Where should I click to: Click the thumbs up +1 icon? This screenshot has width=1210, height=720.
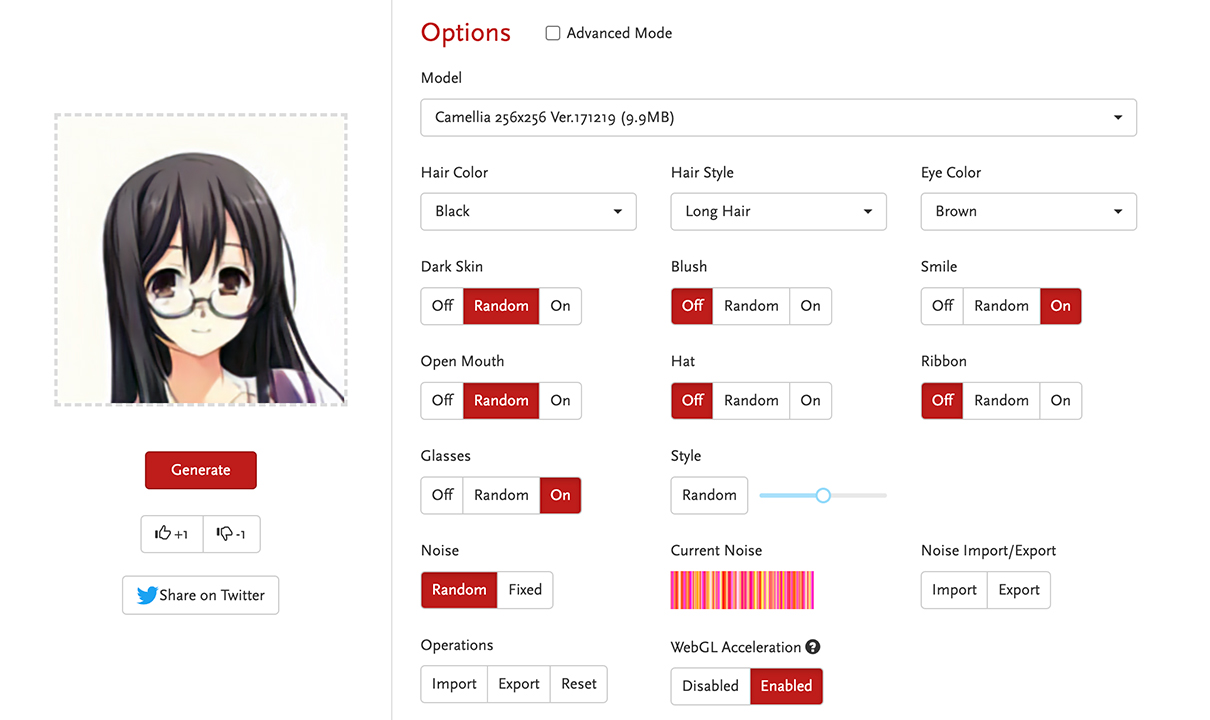163,534
